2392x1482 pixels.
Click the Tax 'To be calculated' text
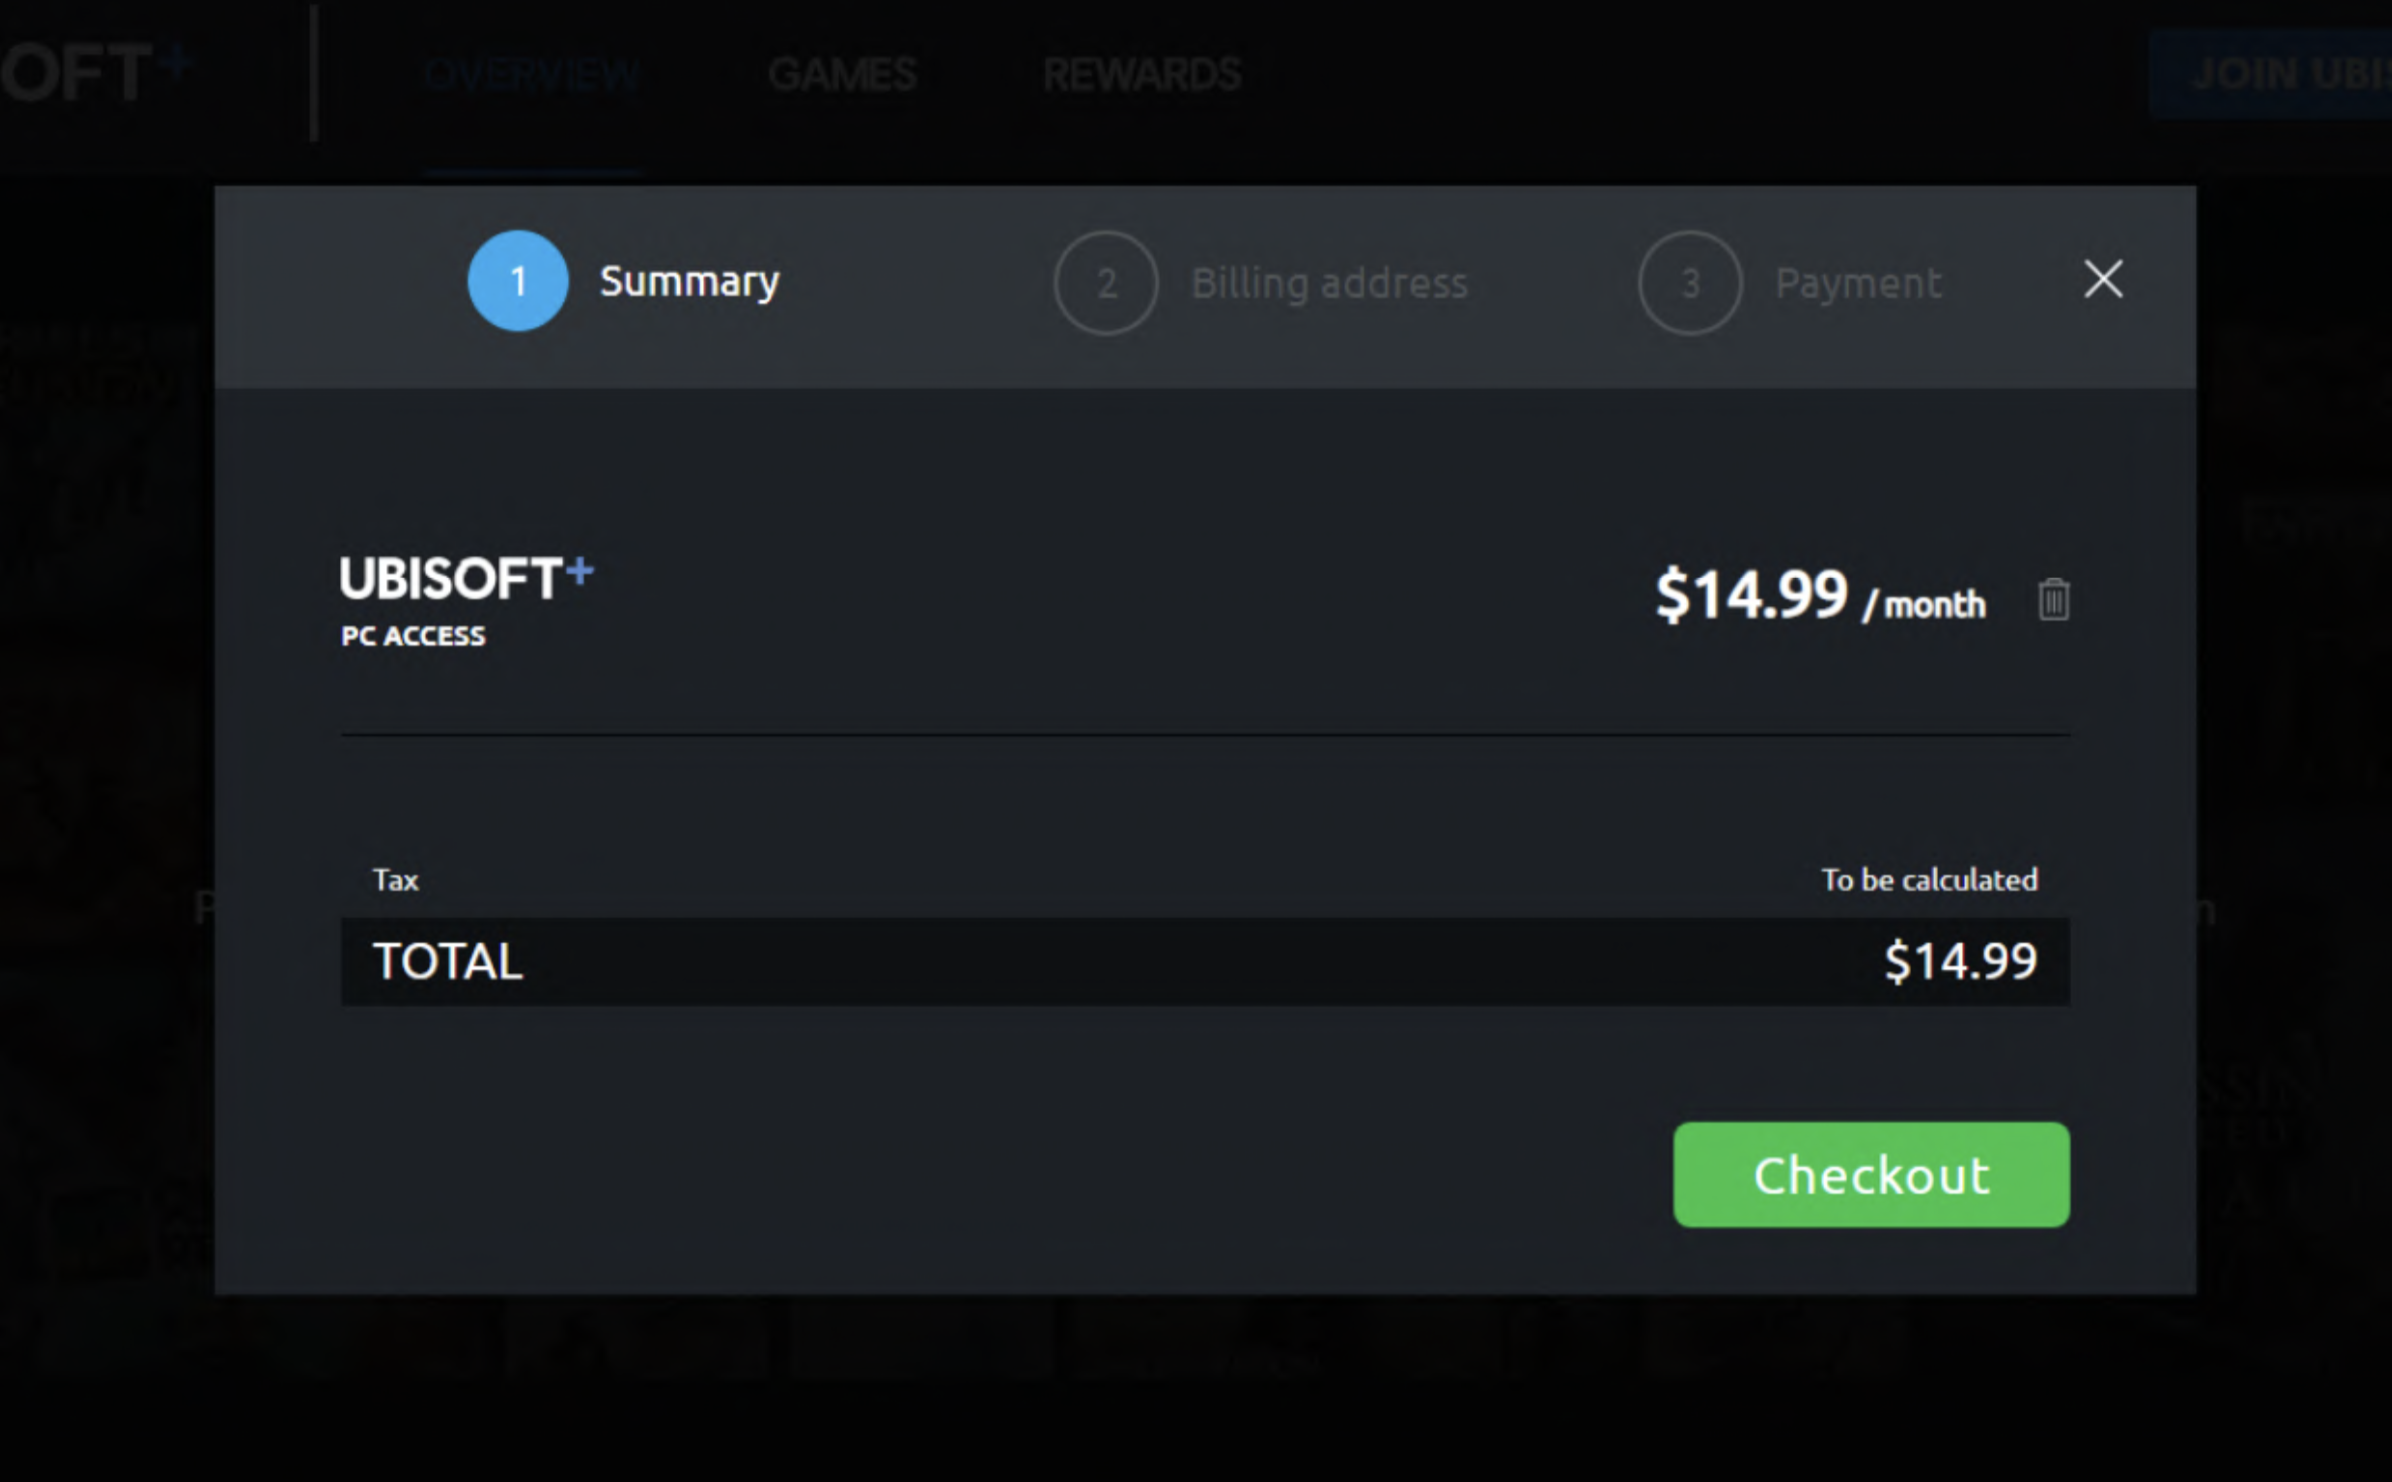click(1929, 880)
